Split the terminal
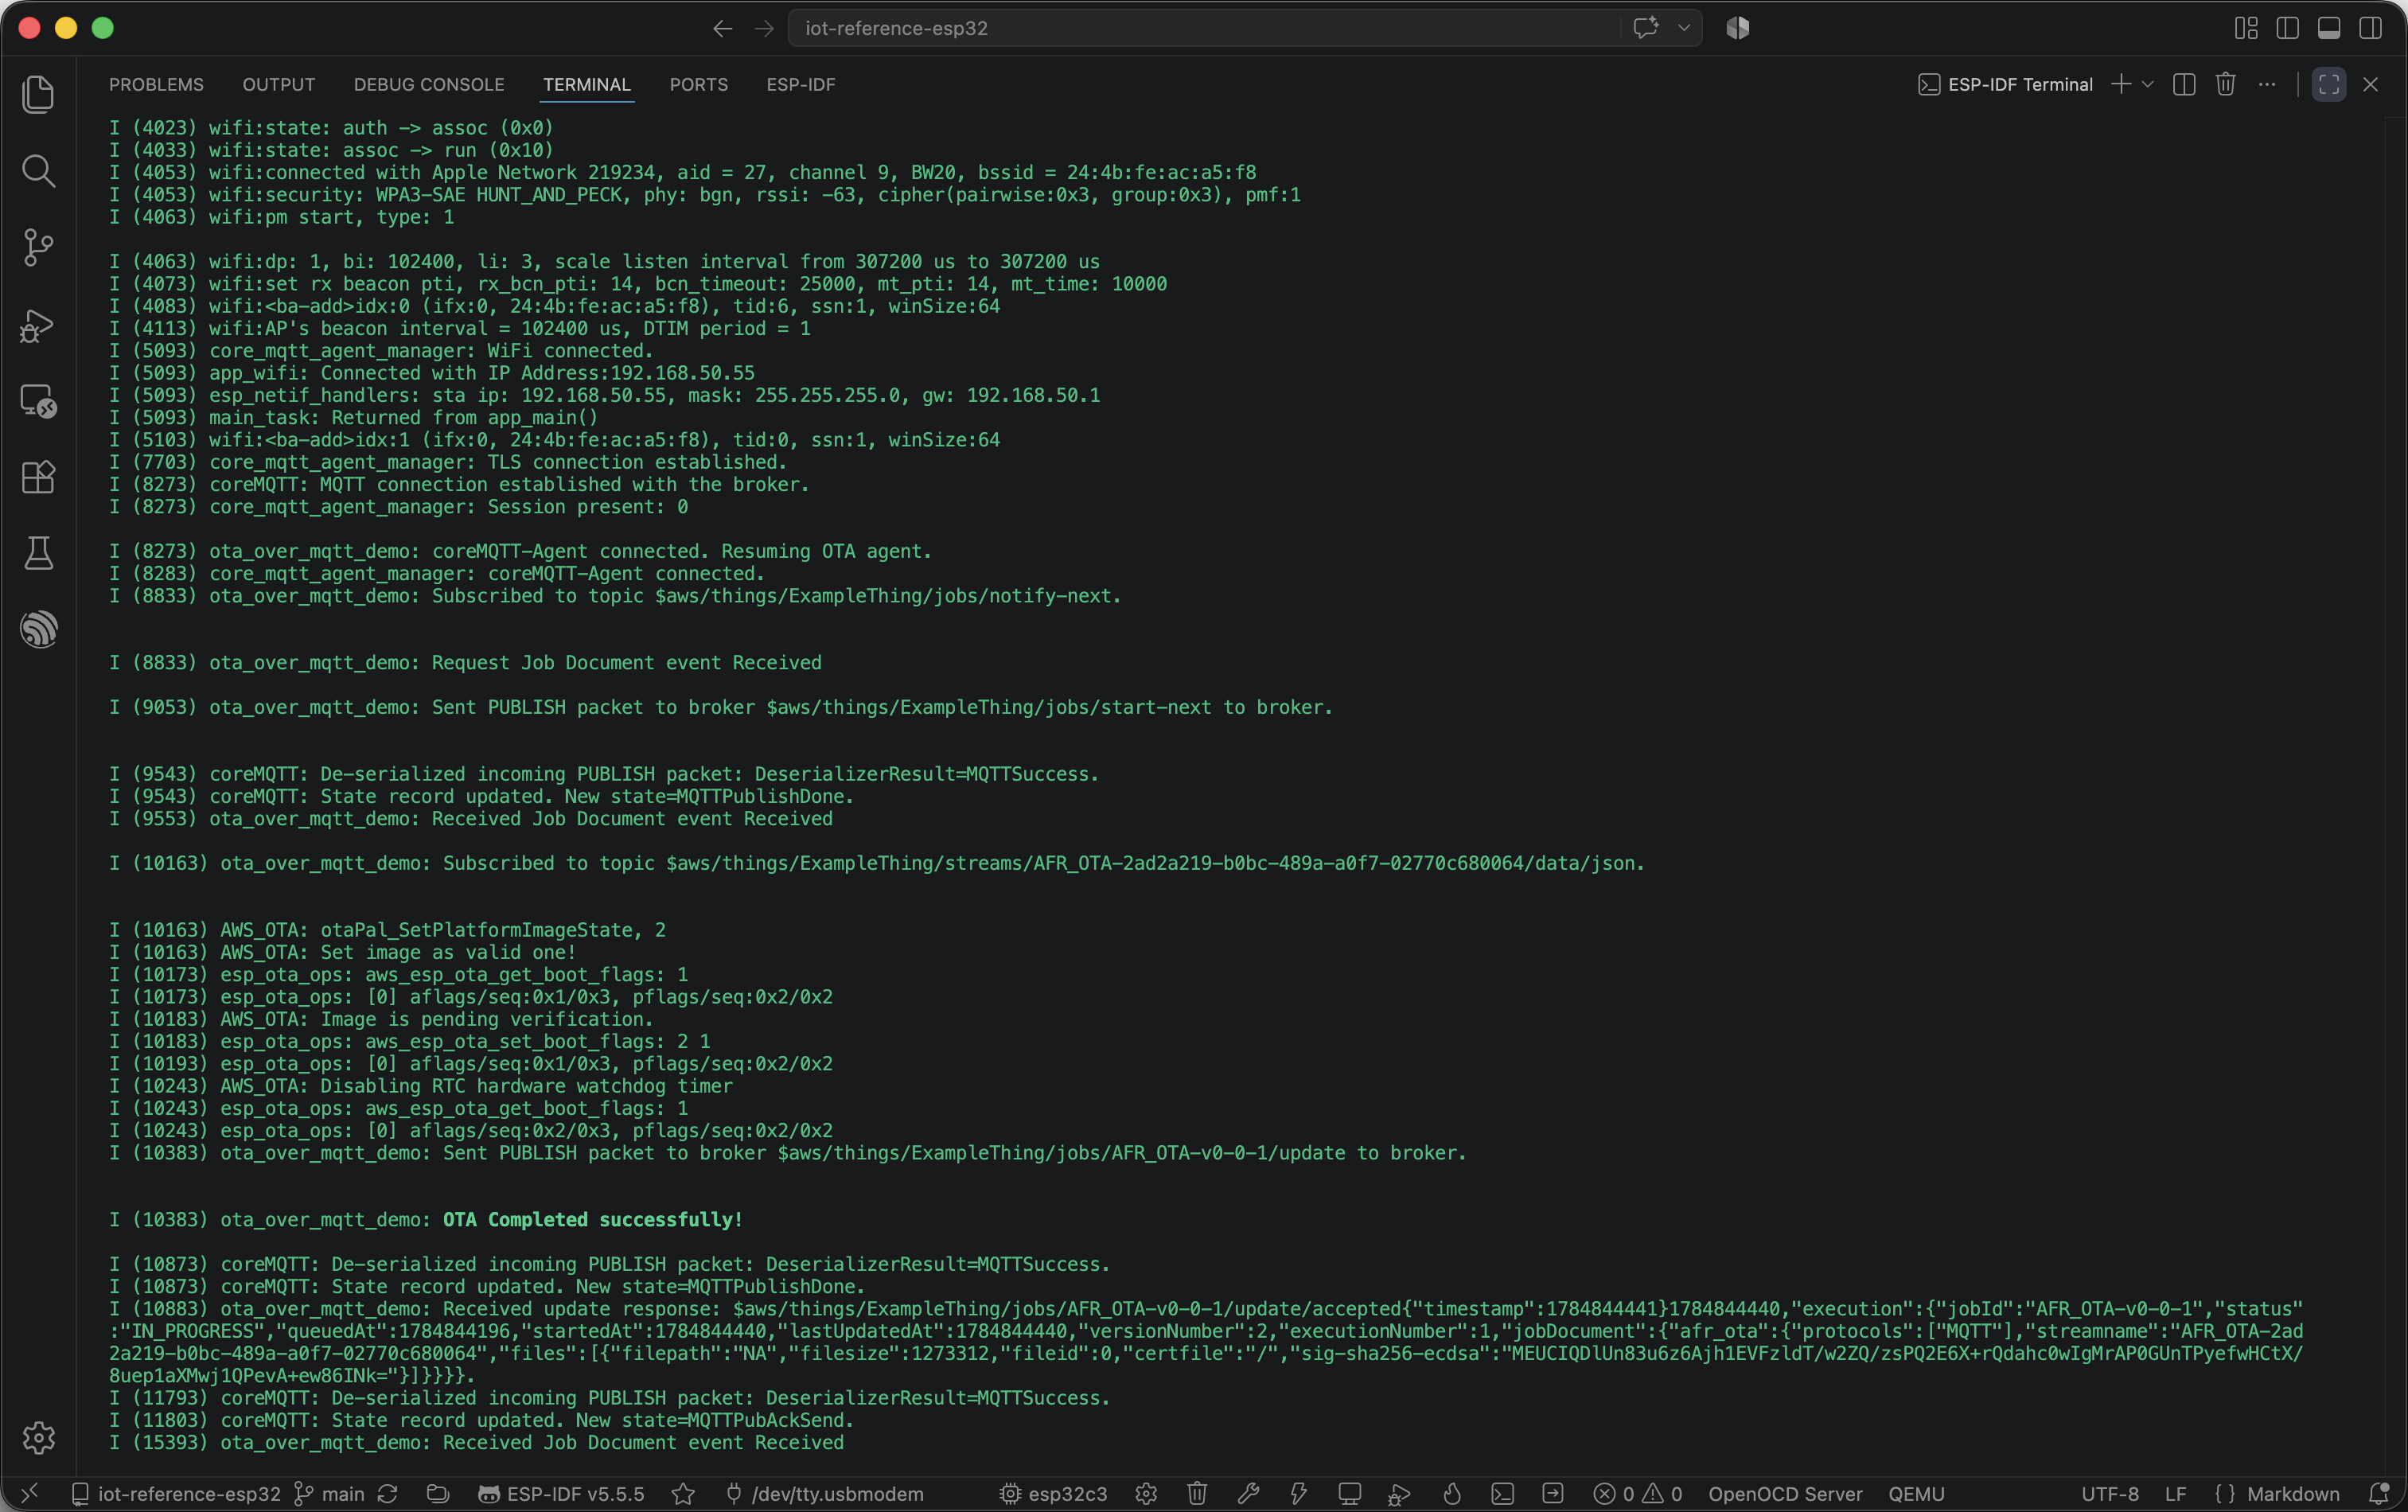Viewport: 2408px width, 1512px height. click(2184, 85)
